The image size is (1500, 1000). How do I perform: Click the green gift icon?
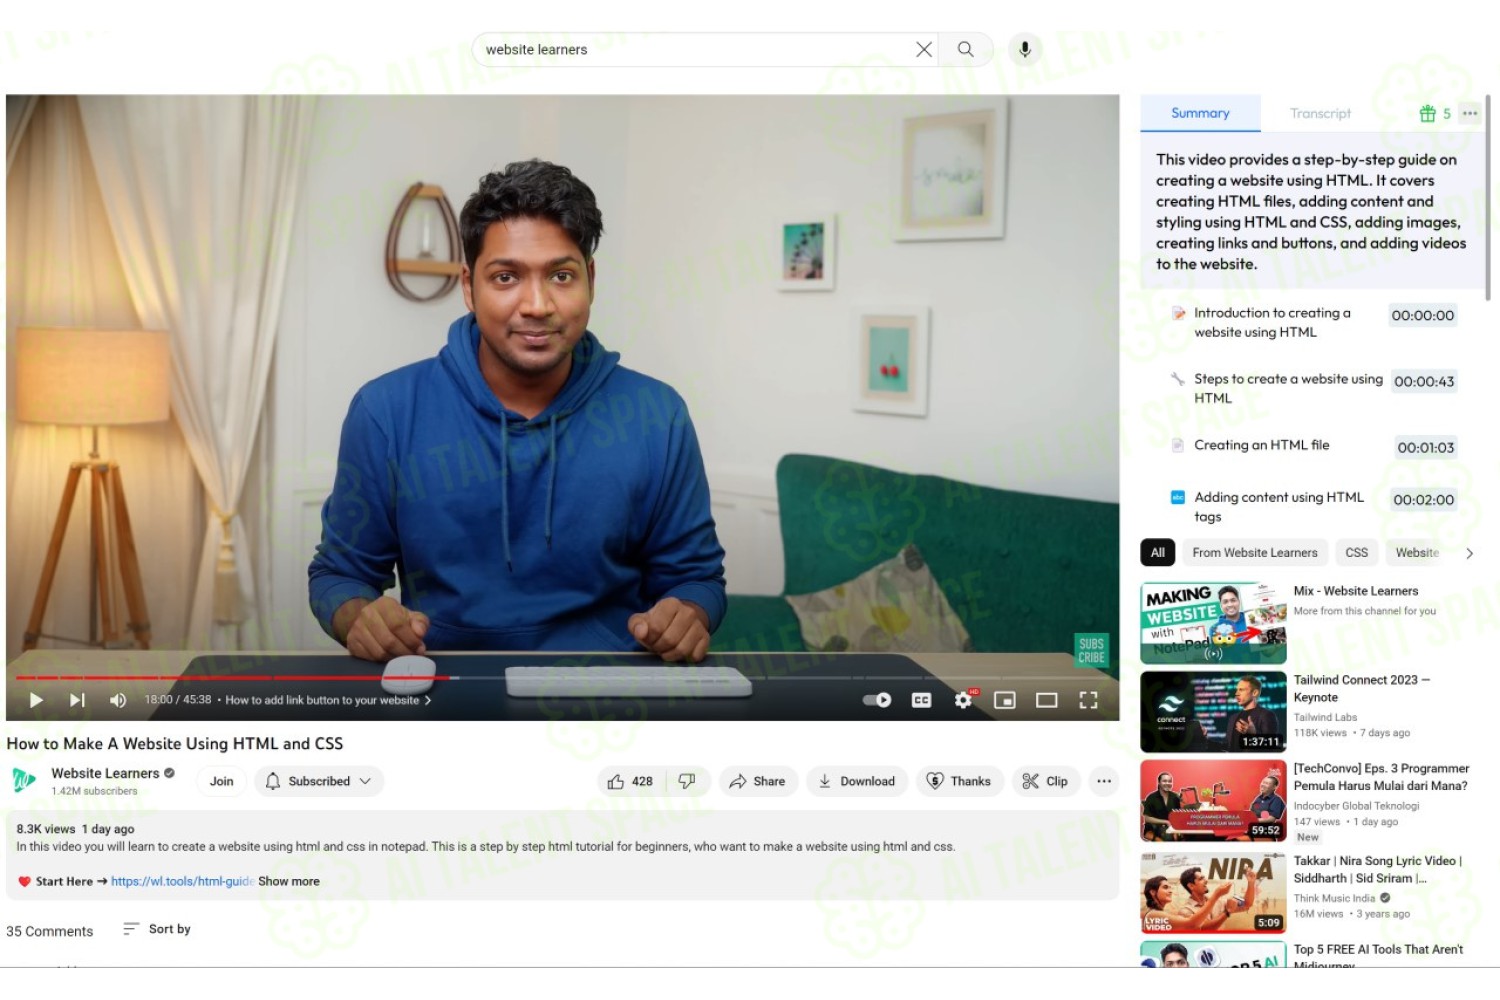coord(1427,113)
